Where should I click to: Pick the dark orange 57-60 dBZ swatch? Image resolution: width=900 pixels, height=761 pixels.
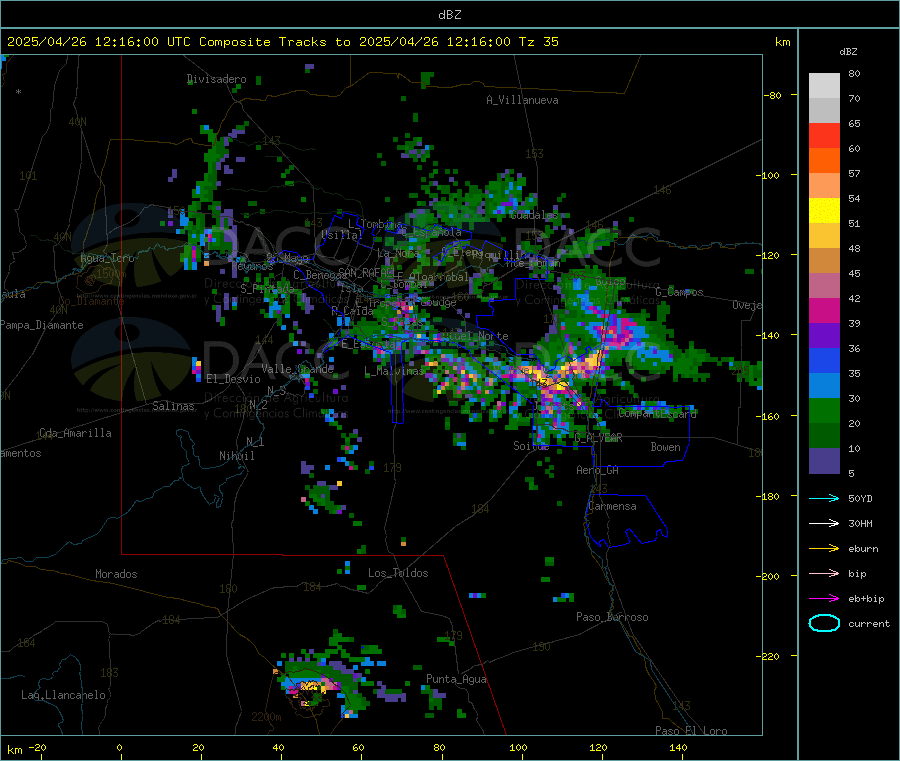point(824,161)
